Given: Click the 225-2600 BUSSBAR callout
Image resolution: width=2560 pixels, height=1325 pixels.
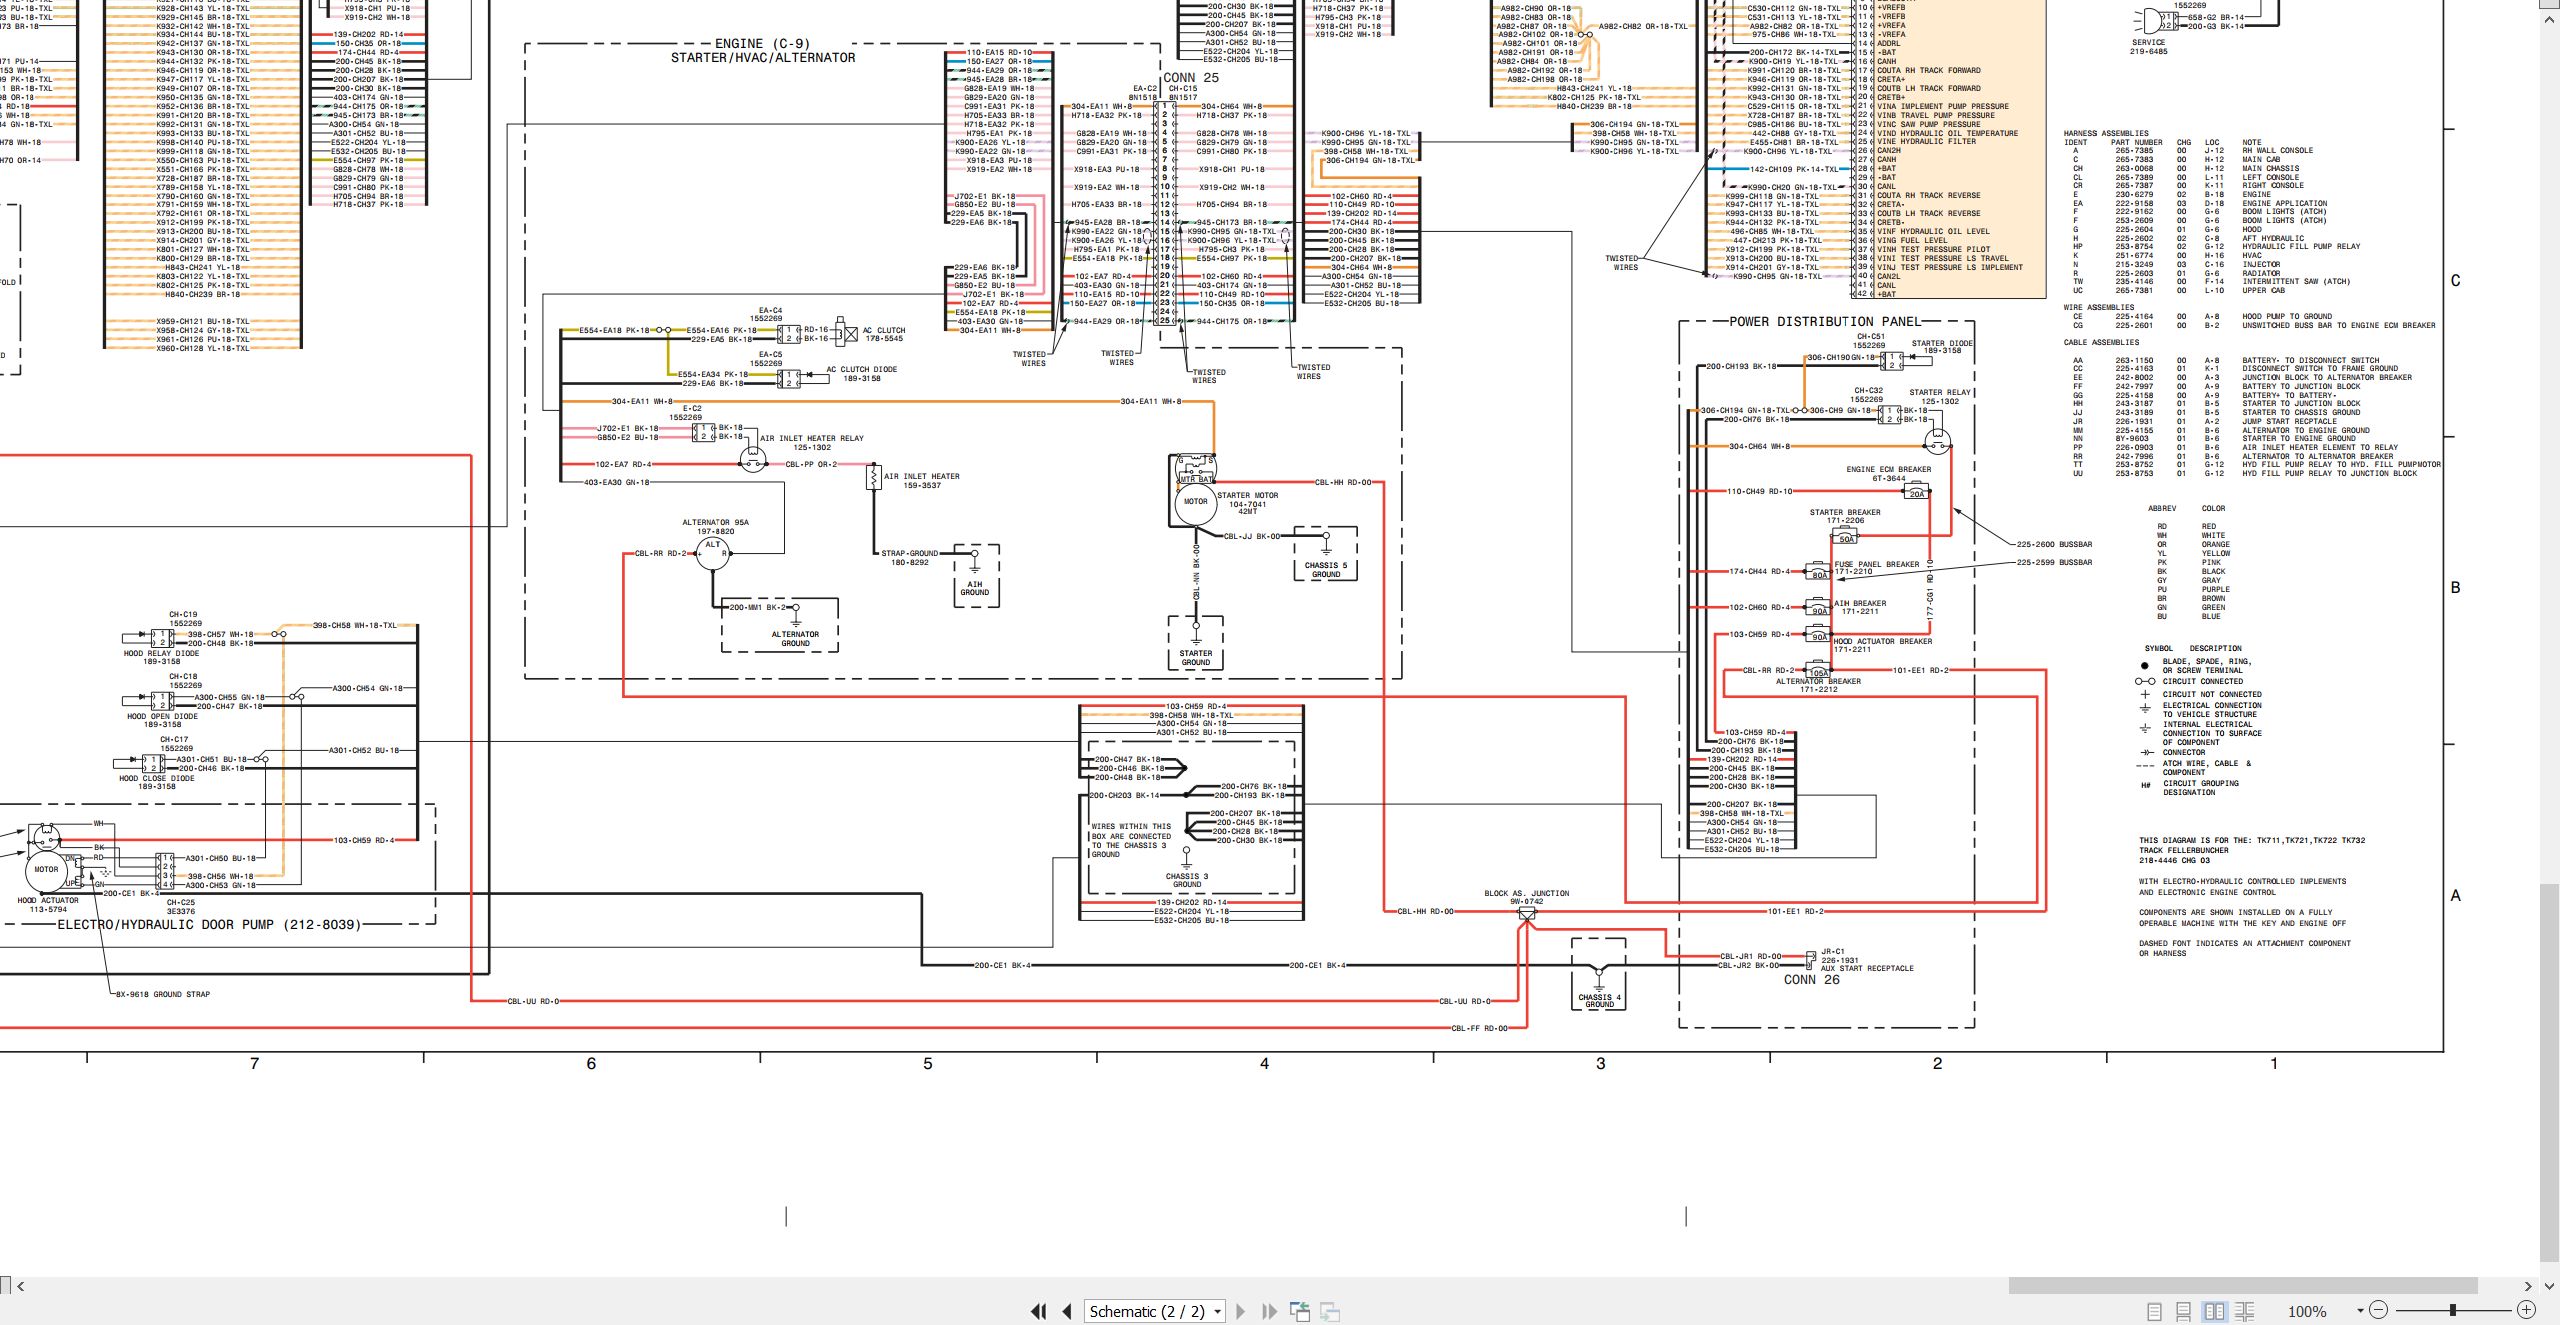Looking at the screenshot, I should click(2054, 545).
